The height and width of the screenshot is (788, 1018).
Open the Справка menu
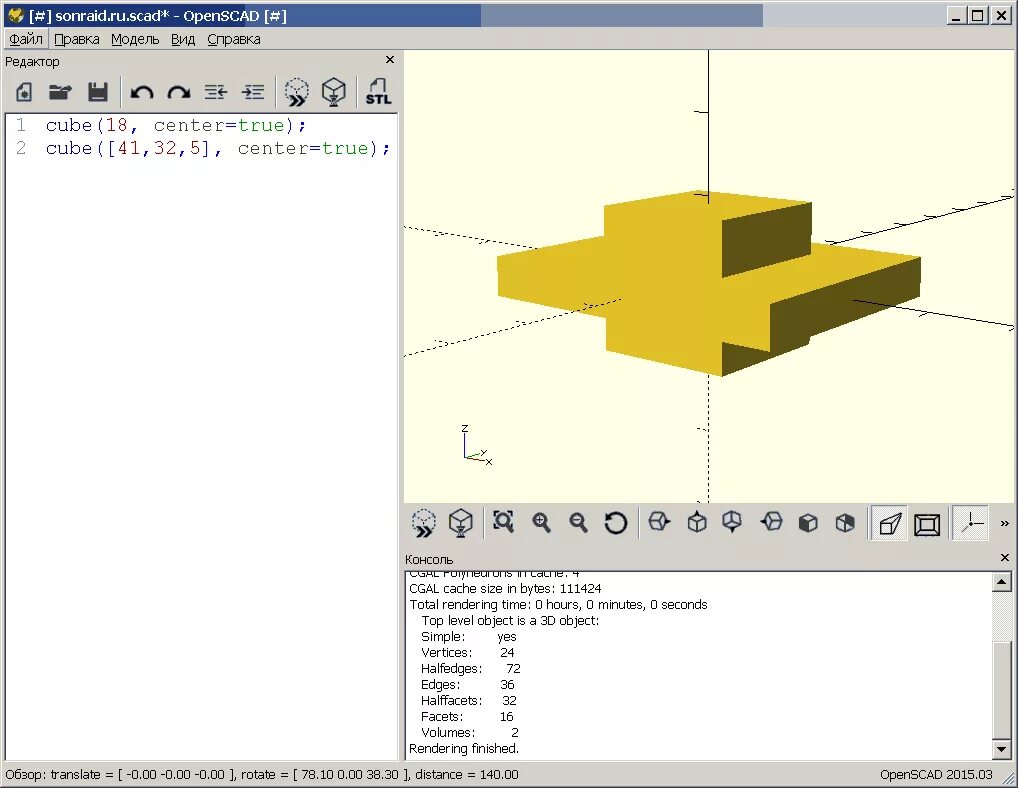tap(234, 39)
